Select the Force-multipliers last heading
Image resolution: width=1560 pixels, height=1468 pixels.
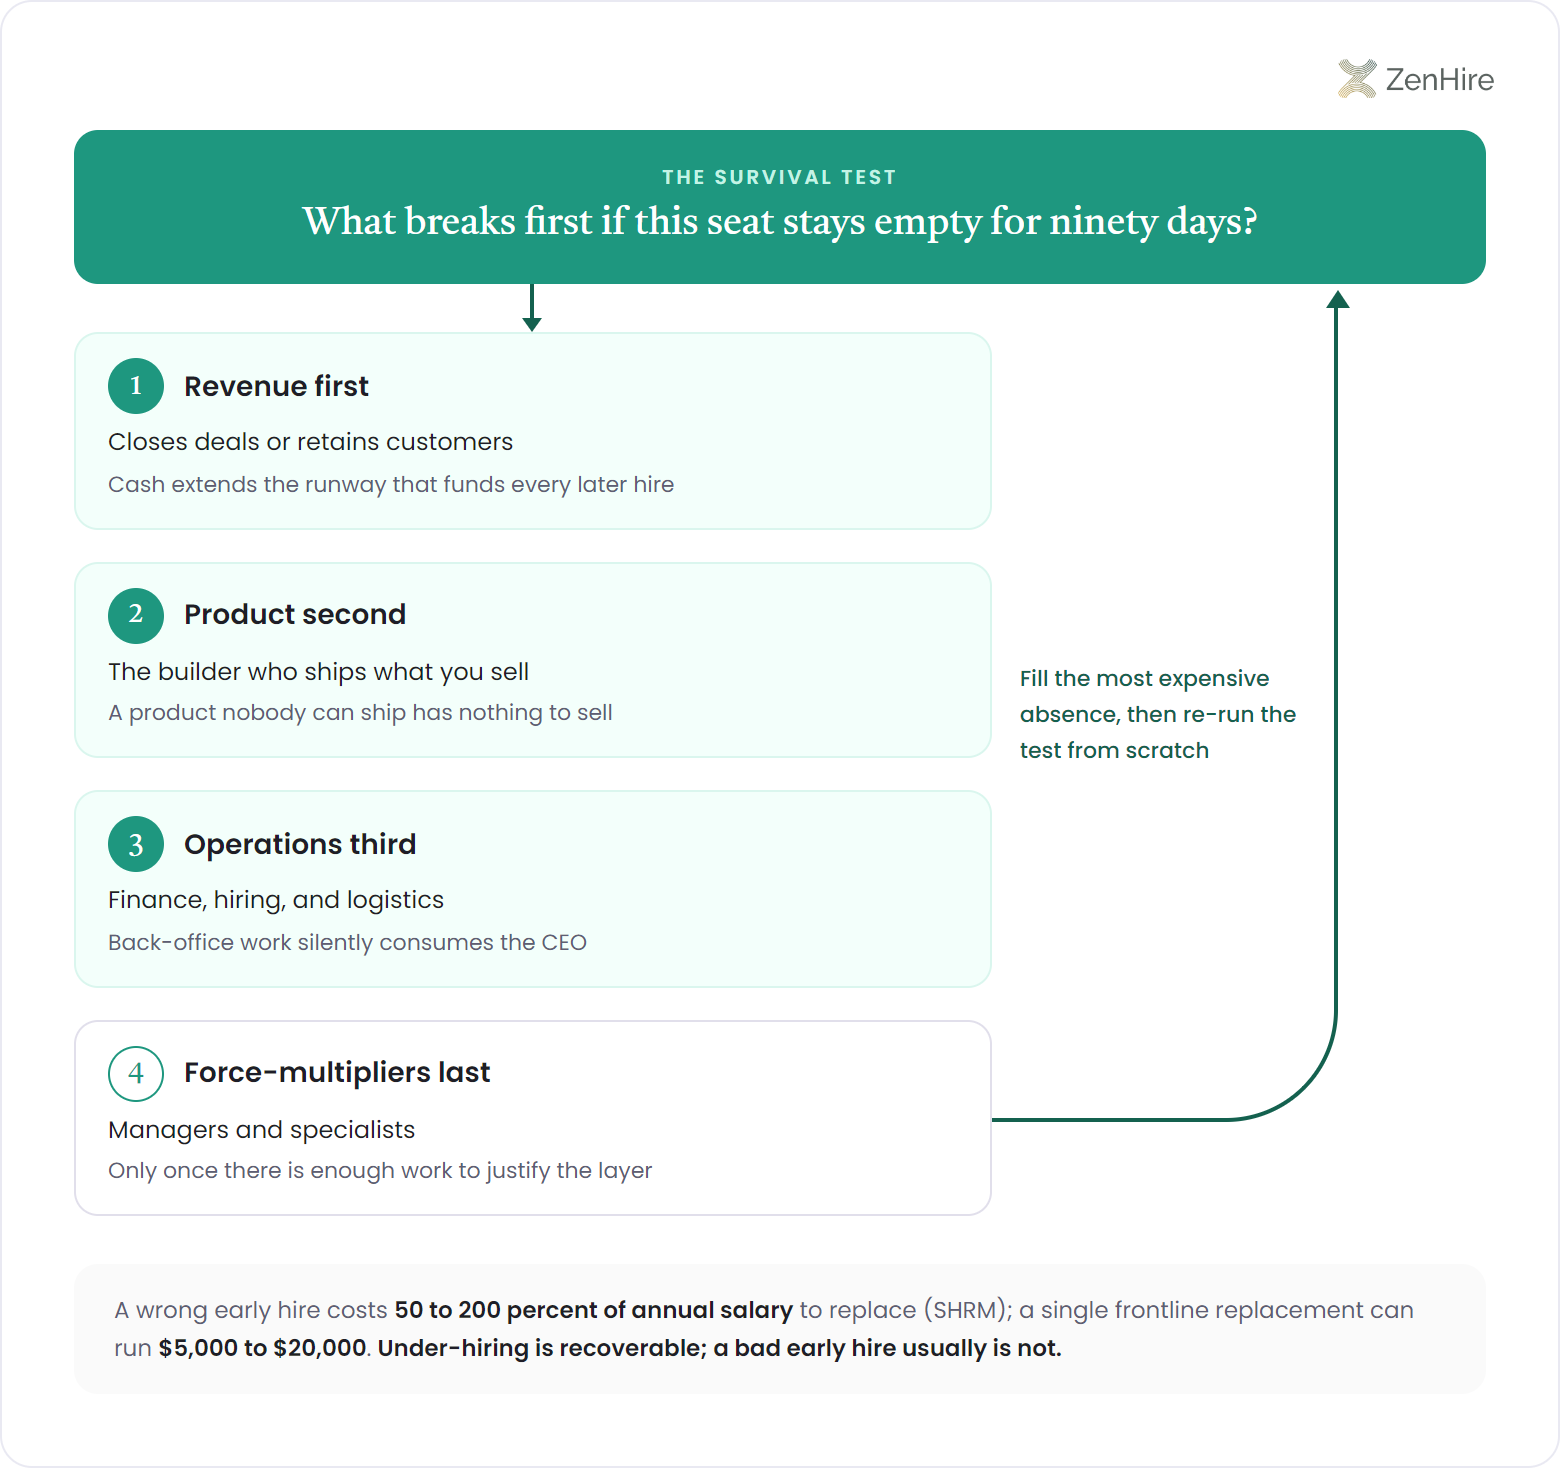click(x=337, y=1072)
